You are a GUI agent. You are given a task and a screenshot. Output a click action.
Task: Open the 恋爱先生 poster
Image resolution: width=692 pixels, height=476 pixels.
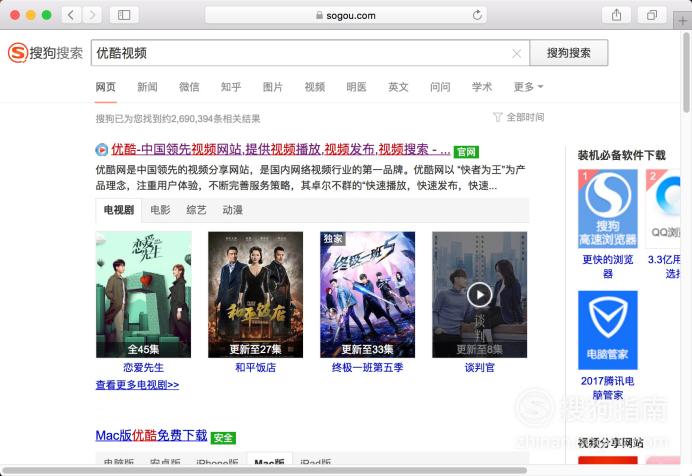[x=143, y=294]
